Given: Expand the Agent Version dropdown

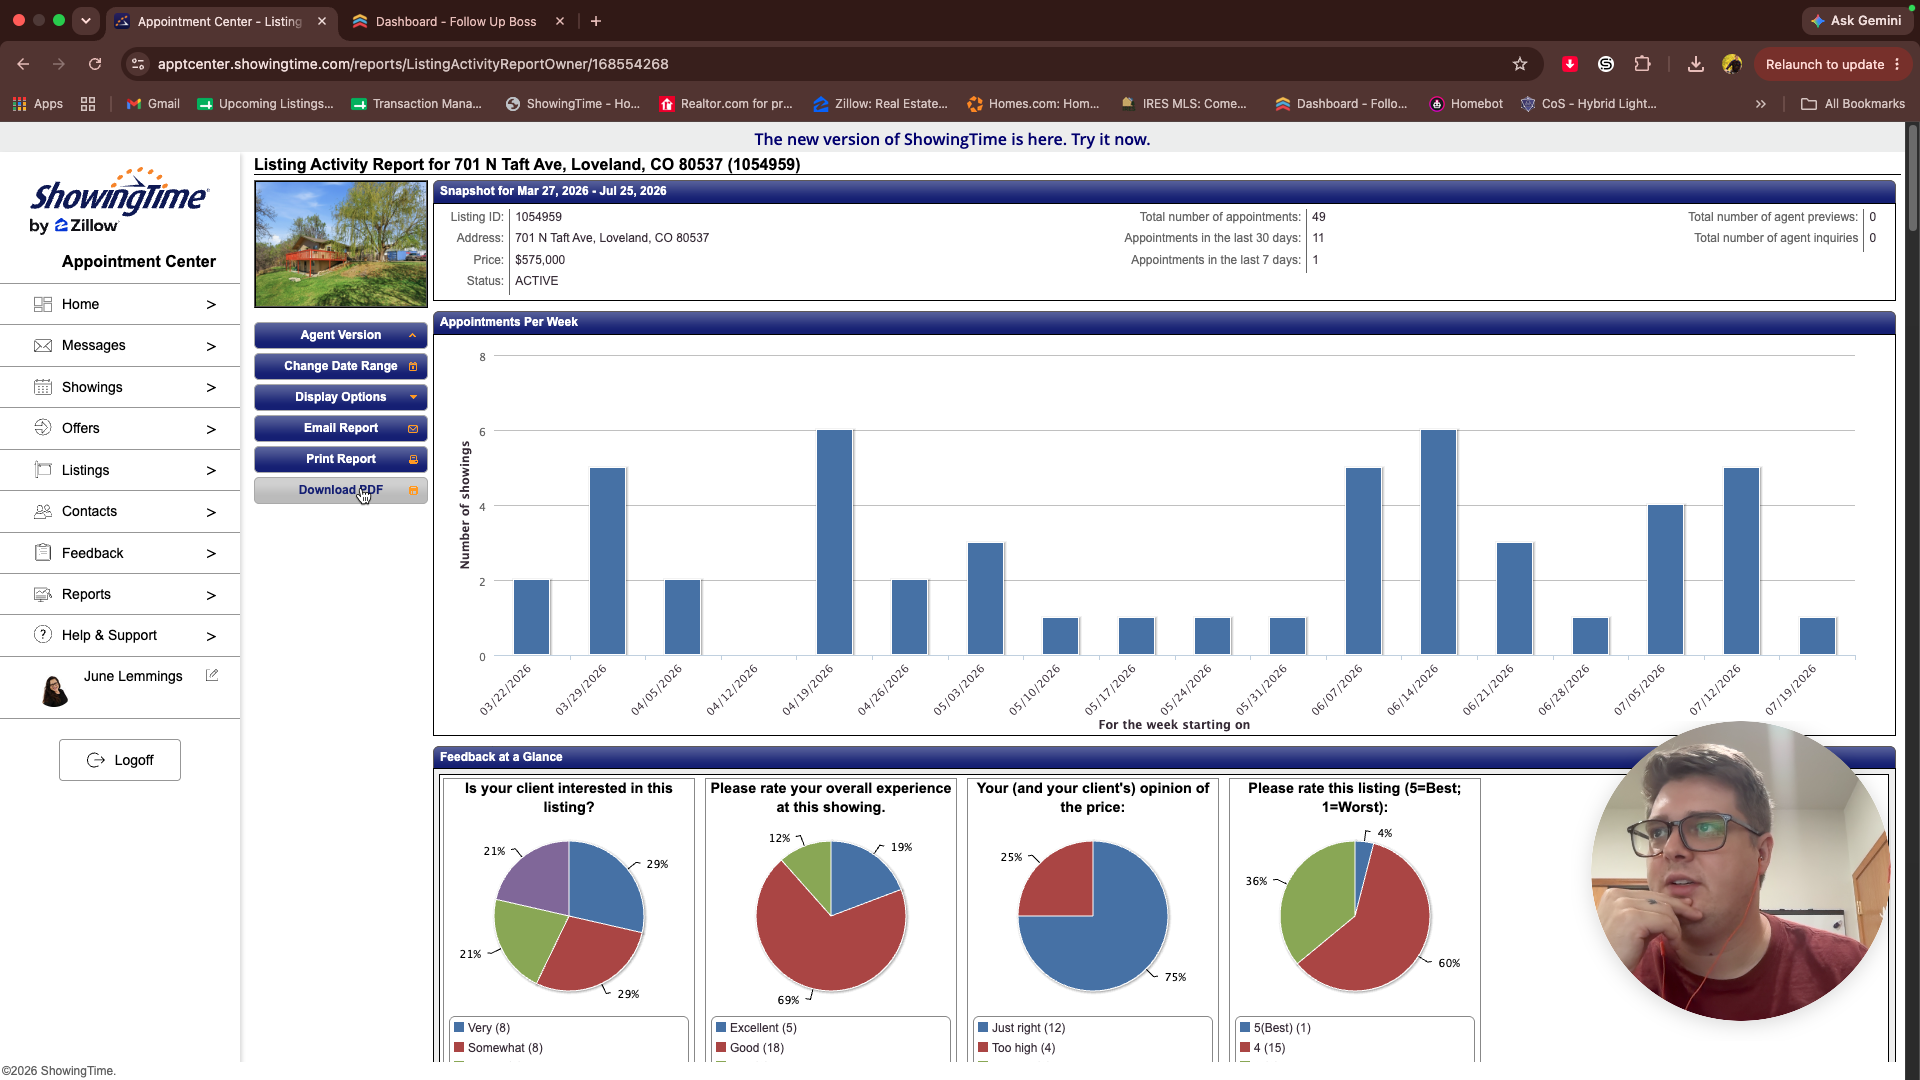Looking at the screenshot, I should (341, 335).
